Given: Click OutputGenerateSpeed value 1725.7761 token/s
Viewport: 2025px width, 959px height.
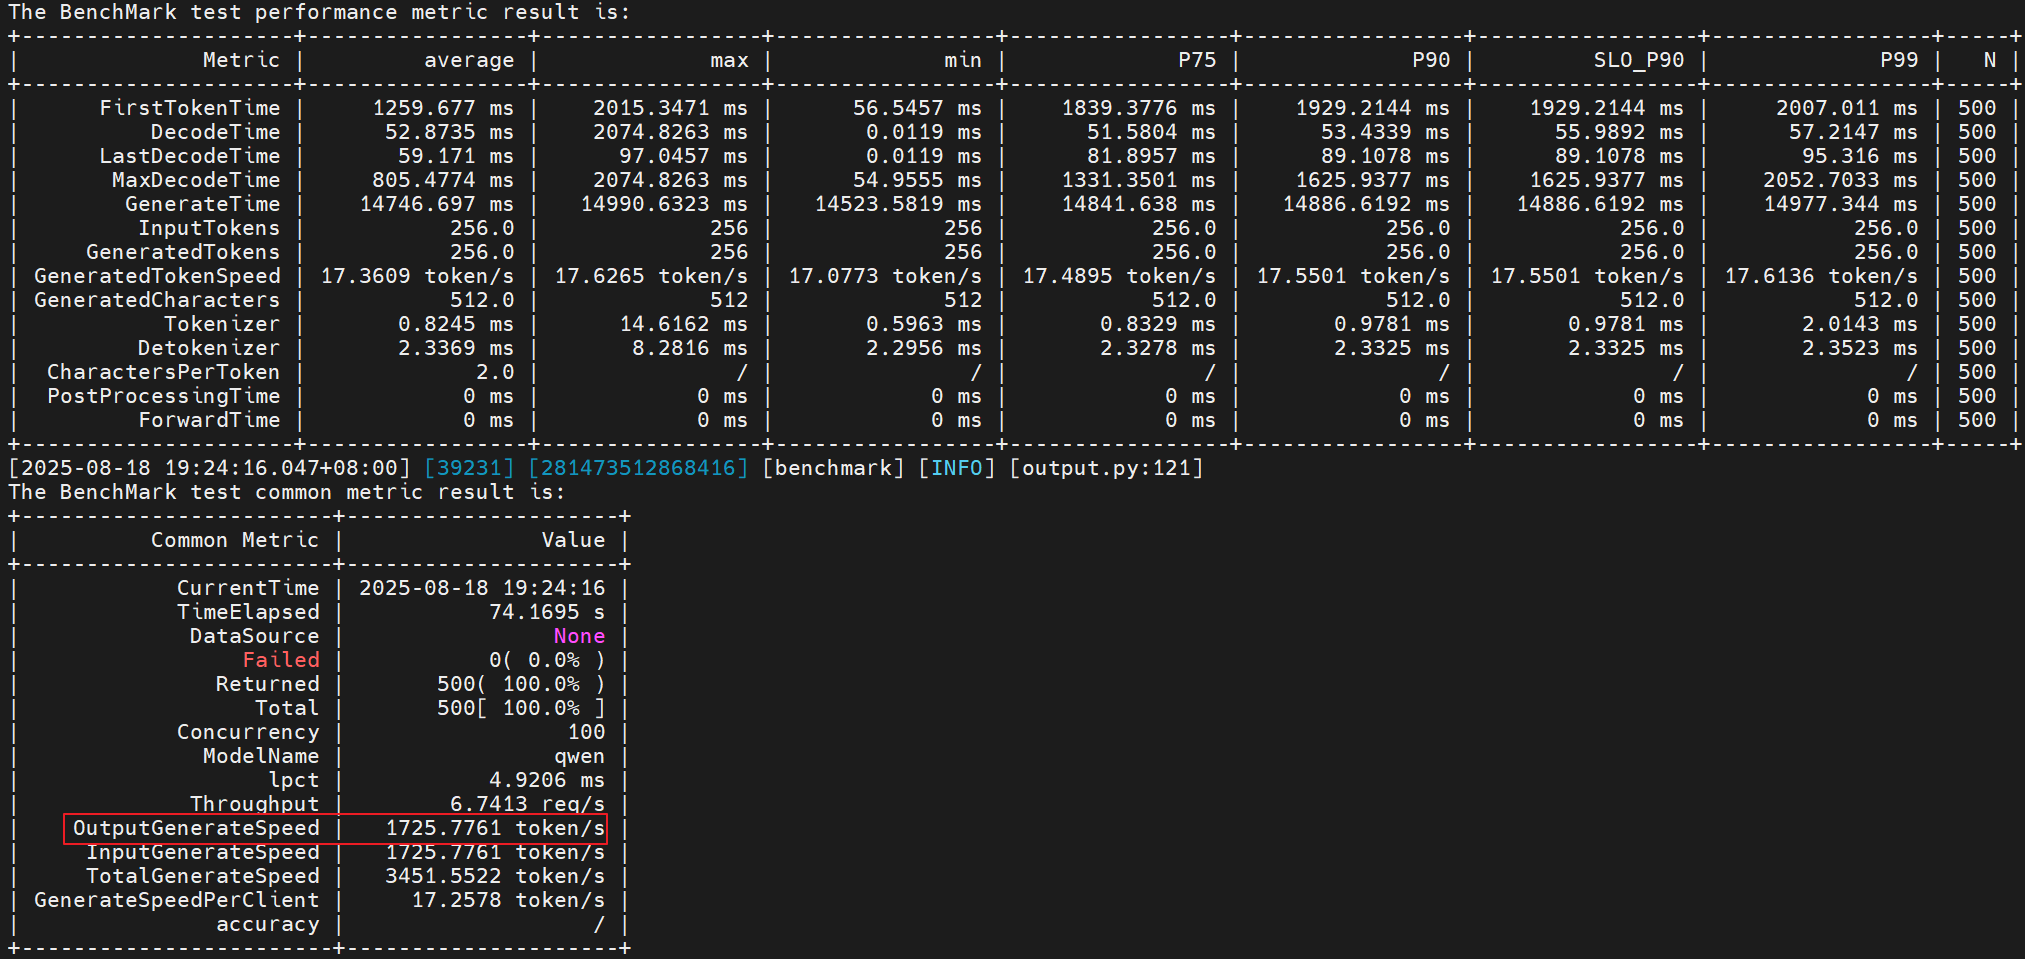Looking at the screenshot, I should [495, 828].
